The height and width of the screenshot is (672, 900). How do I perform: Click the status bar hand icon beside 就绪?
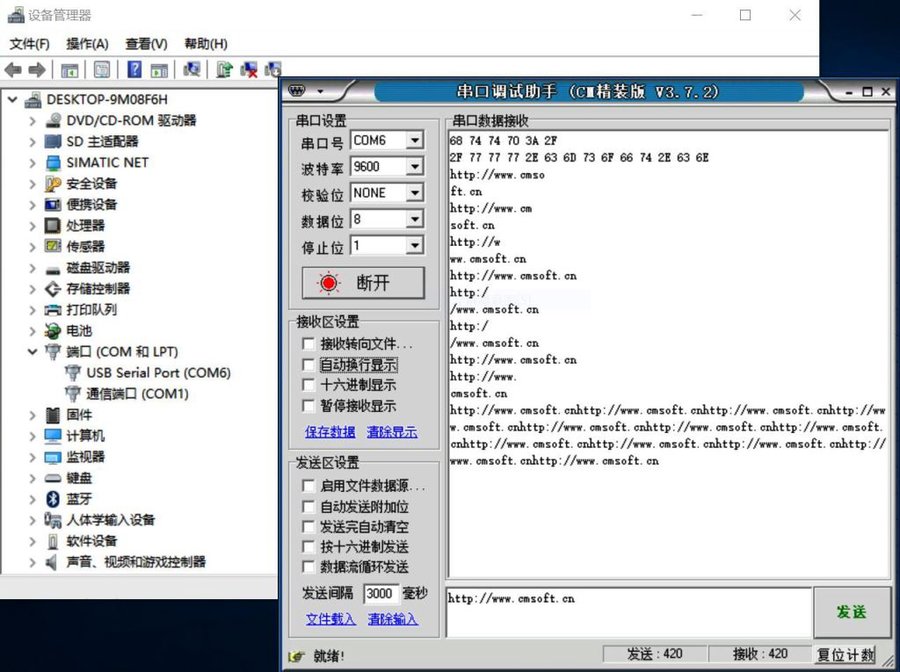pyautogui.click(x=297, y=656)
